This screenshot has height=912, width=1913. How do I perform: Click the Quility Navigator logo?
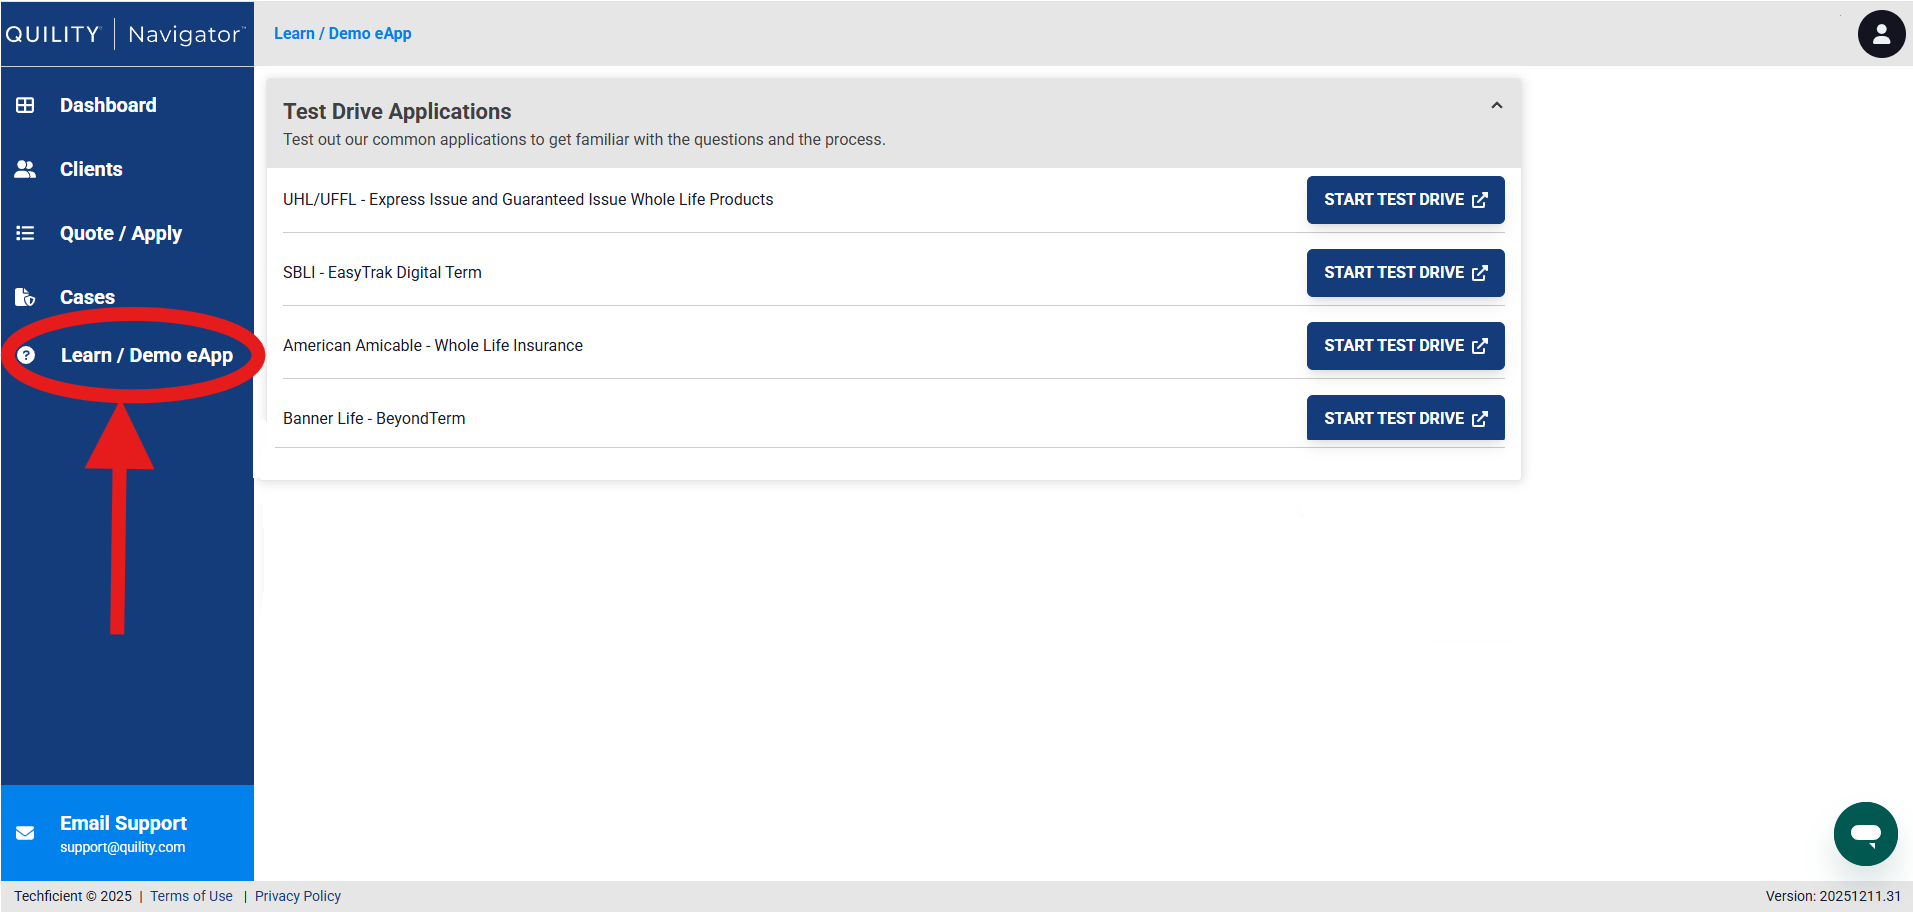(125, 34)
